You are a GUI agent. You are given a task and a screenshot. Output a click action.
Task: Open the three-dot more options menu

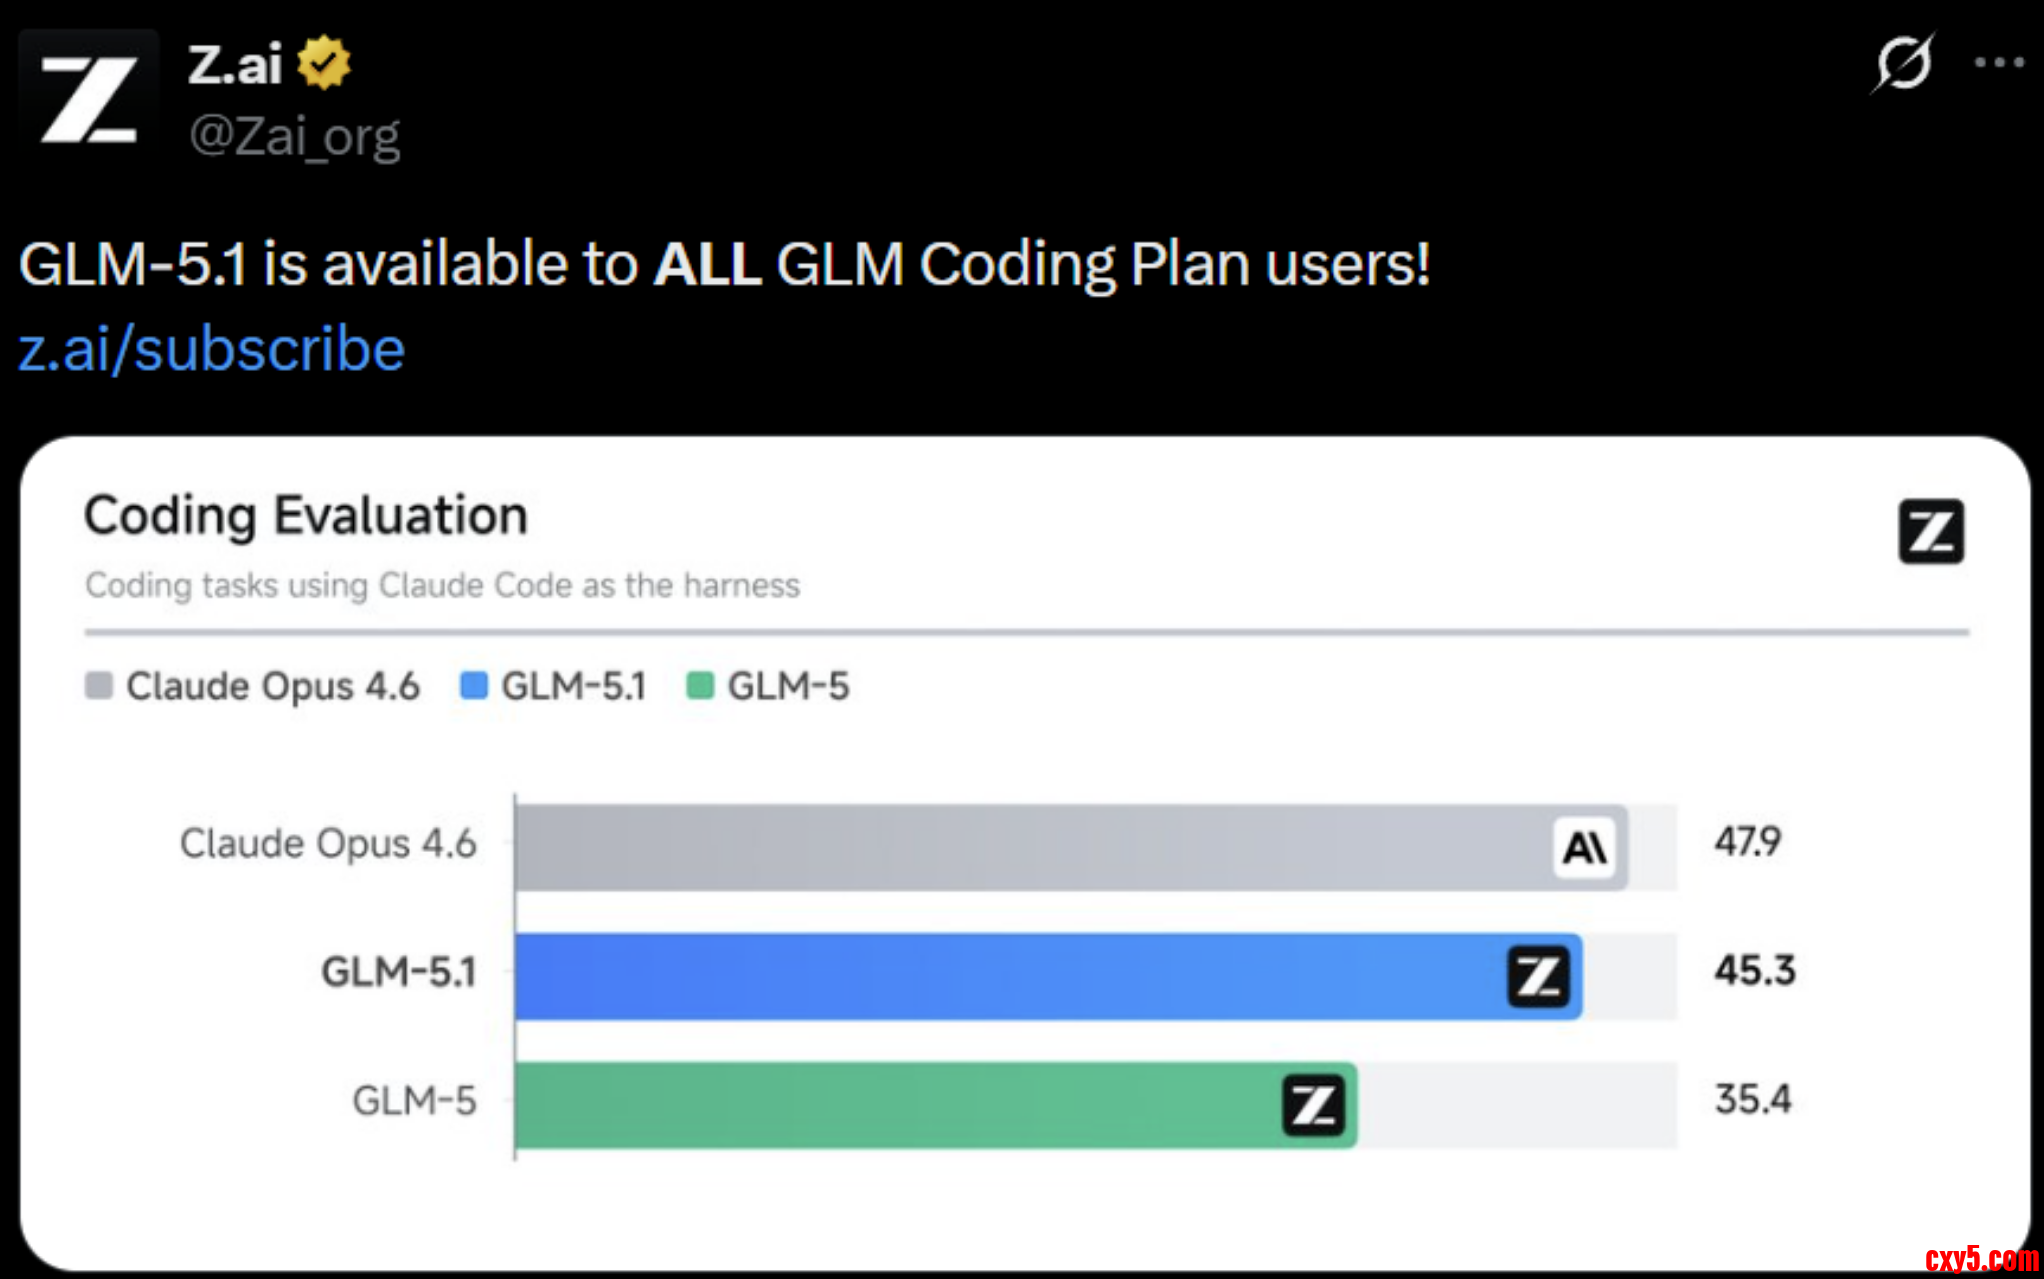(x=1998, y=63)
